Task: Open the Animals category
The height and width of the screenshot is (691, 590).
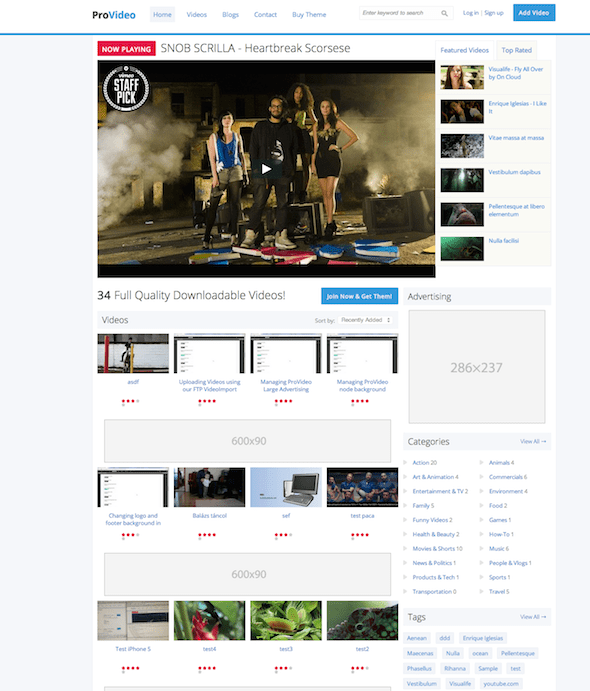Action: click(x=501, y=463)
